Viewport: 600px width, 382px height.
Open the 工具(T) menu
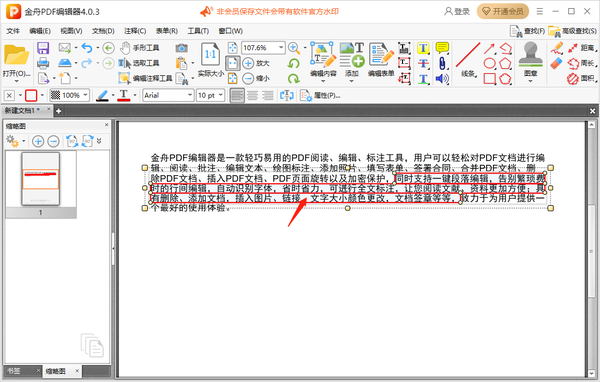(198, 31)
